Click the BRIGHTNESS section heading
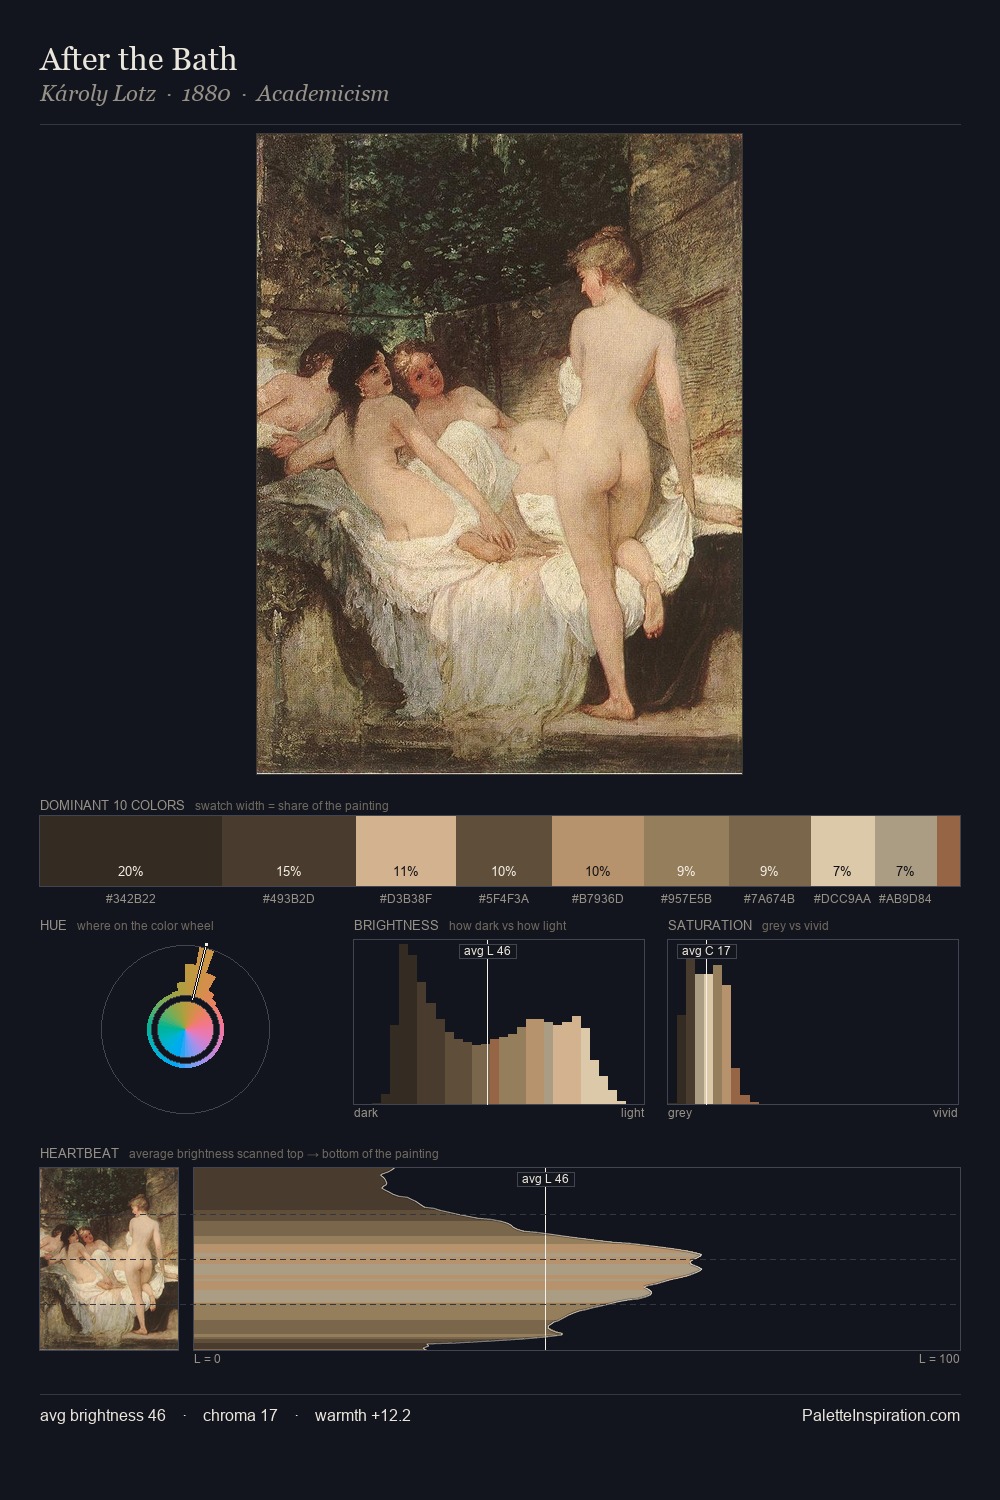1000x1500 pixels. 396,925
